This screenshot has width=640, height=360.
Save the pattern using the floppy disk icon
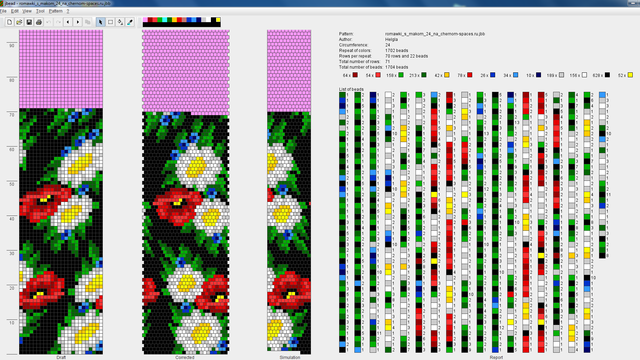[29, 22]
